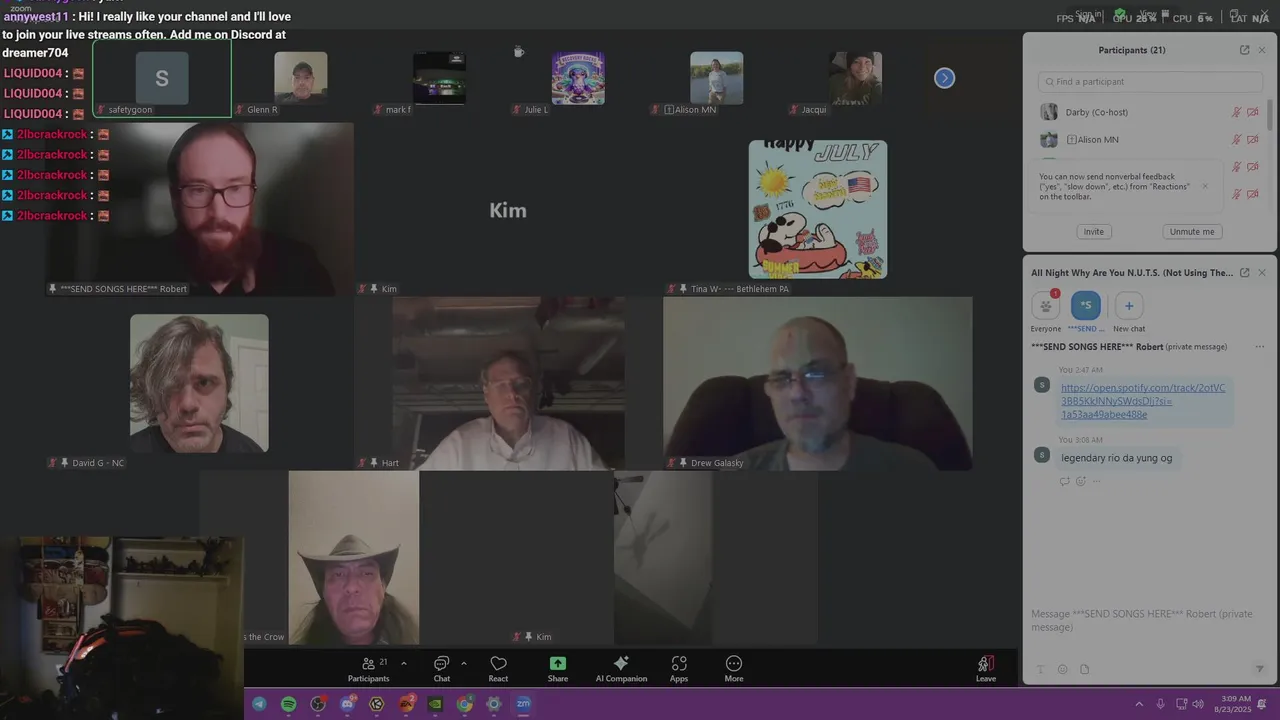Open Zoom icon in the taskbar
This screenshot has width=1280, height=720.
pos(523,704)
